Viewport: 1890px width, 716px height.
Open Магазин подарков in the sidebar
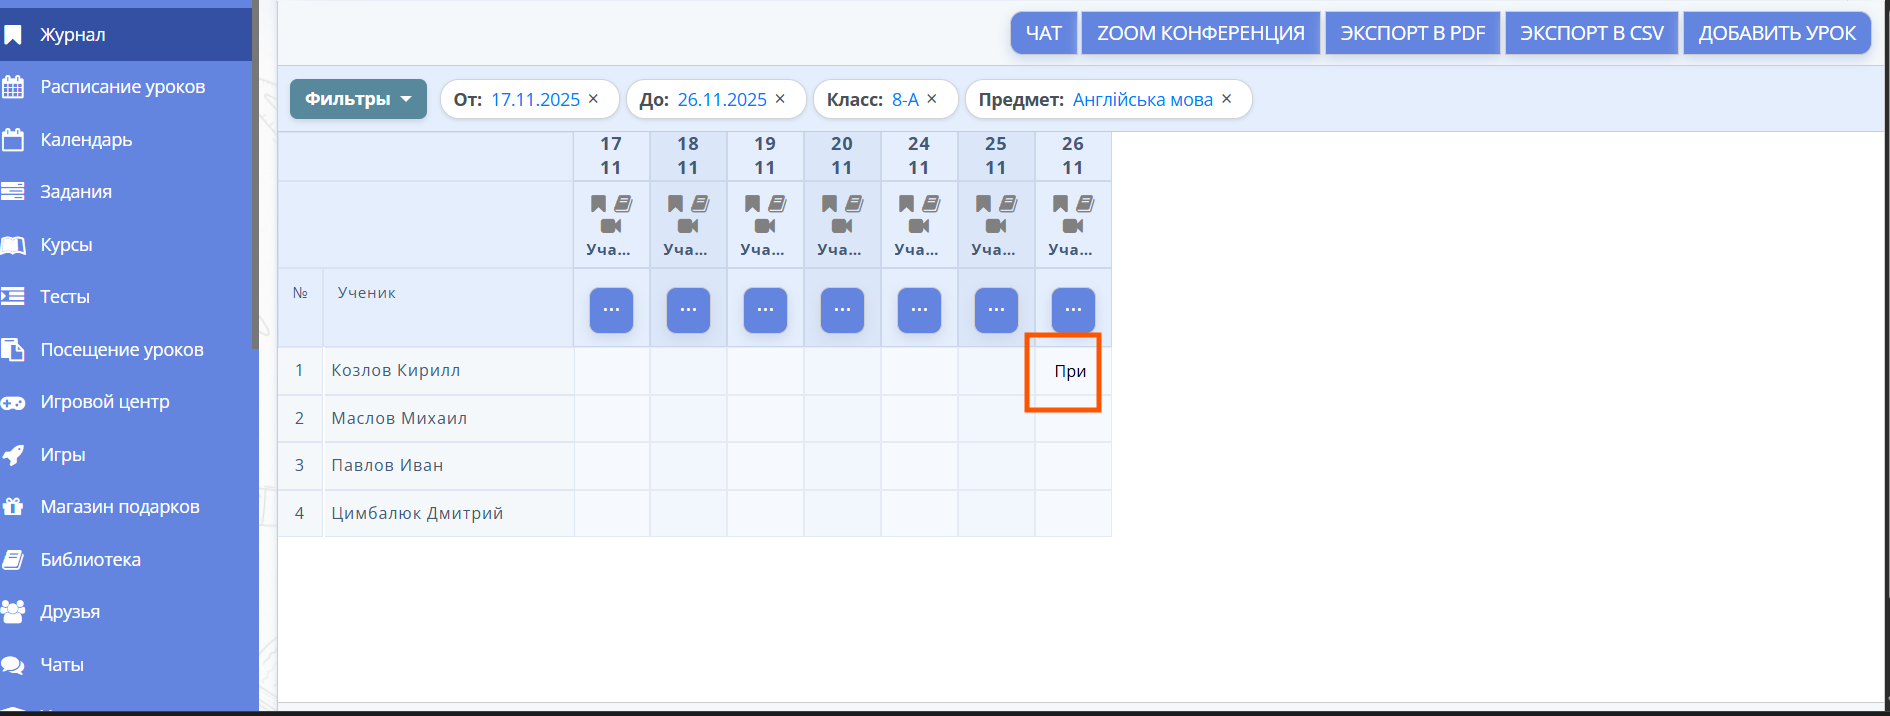coord(119,507)
